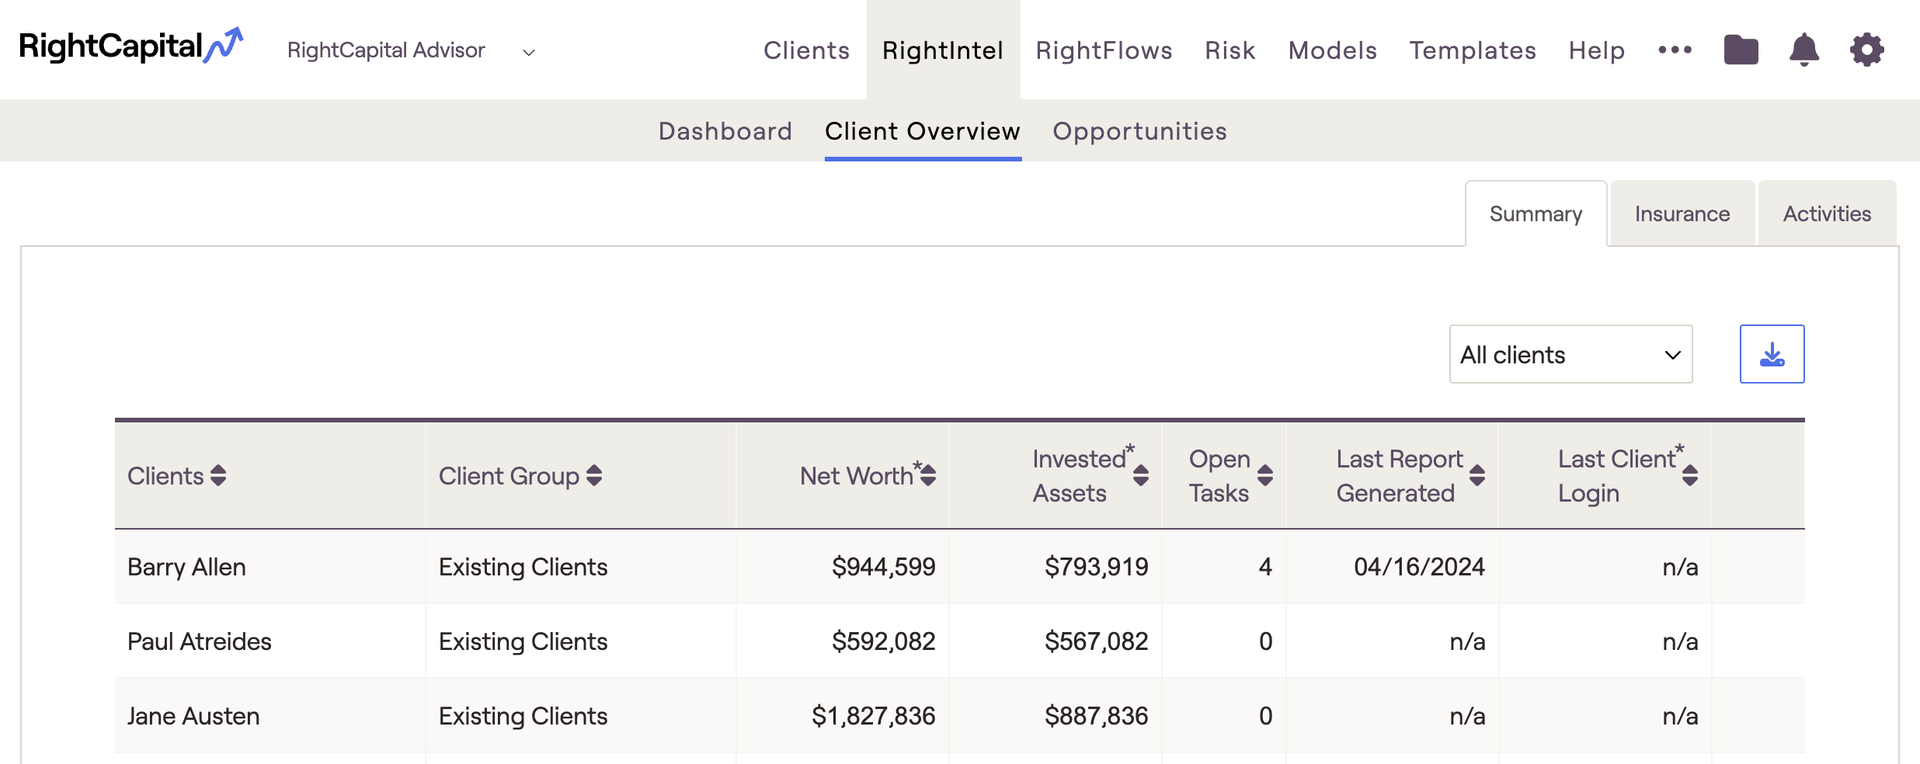The width and height of the screenshot is (1920, 764).
Task: Click Barry Allen's open tasks count 4
Action: tap(1265, 567)
